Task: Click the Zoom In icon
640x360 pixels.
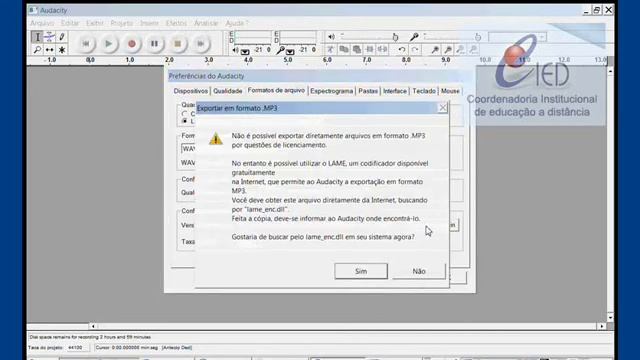Action: tap(435, 49)
